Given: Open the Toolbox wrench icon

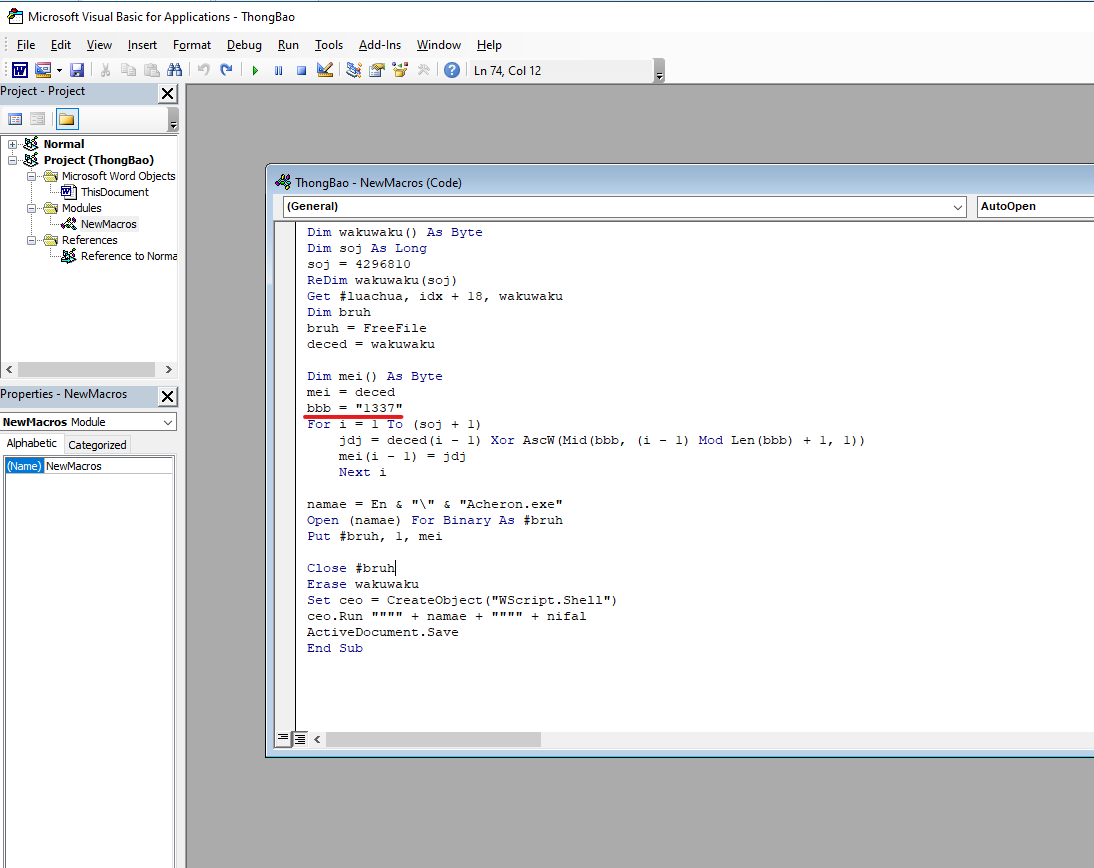Looking at the screenshot, I should point(423,70).
